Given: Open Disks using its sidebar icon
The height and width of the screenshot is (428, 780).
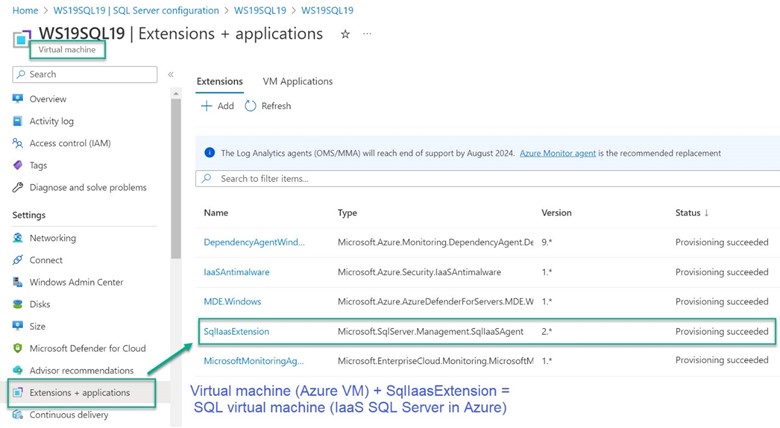Looking at the screenshot, I should [18, 304].
